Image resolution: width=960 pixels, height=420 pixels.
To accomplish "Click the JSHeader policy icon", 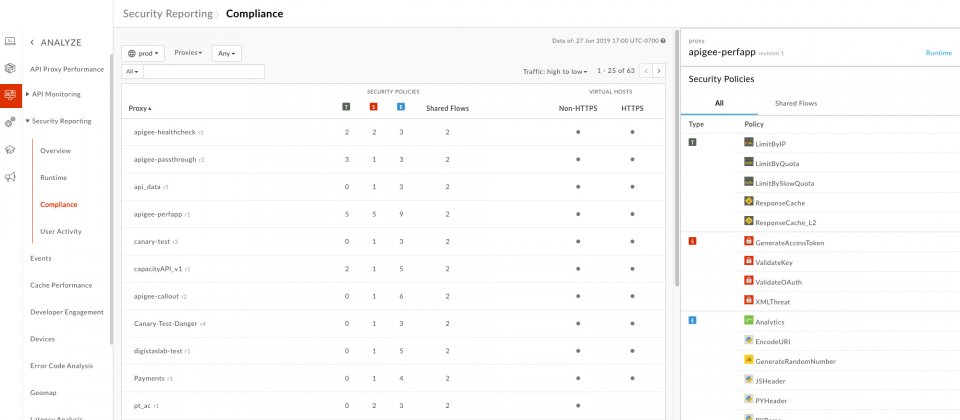I will point(748,380).
